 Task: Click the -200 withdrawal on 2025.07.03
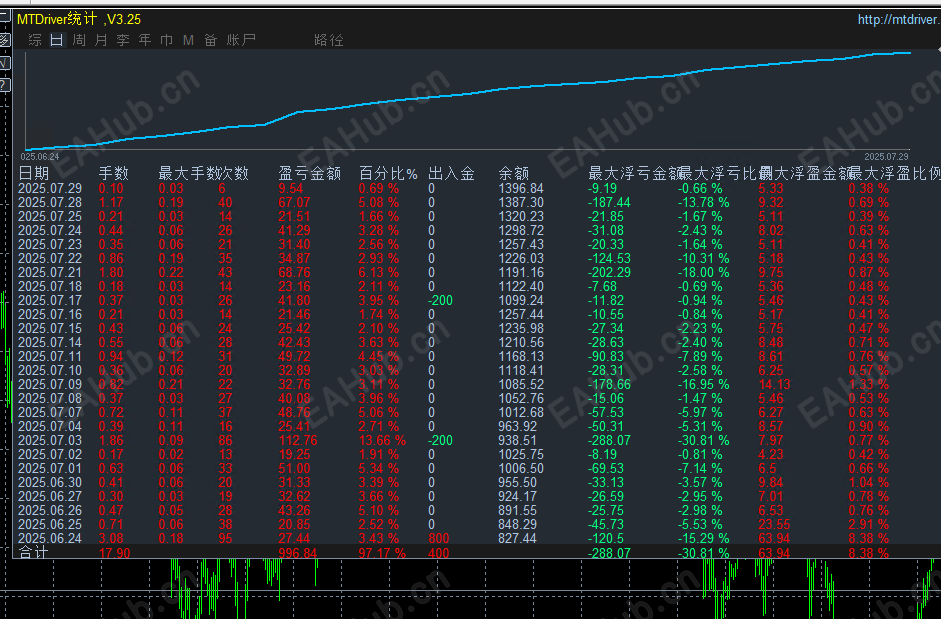point(440,441)
